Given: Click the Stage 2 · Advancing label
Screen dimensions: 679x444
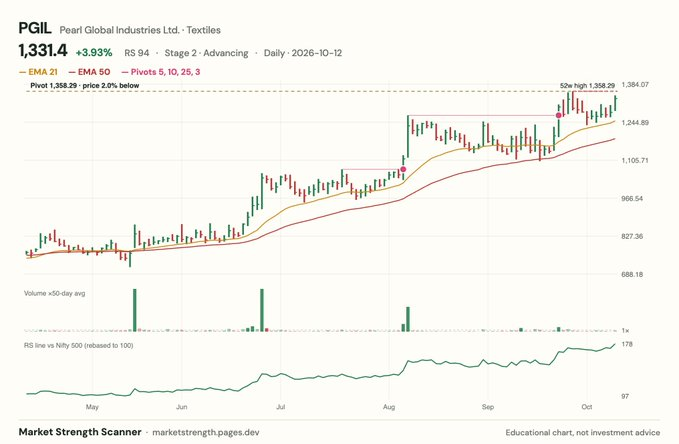Looking at the screenshot, I should [207, 53].
